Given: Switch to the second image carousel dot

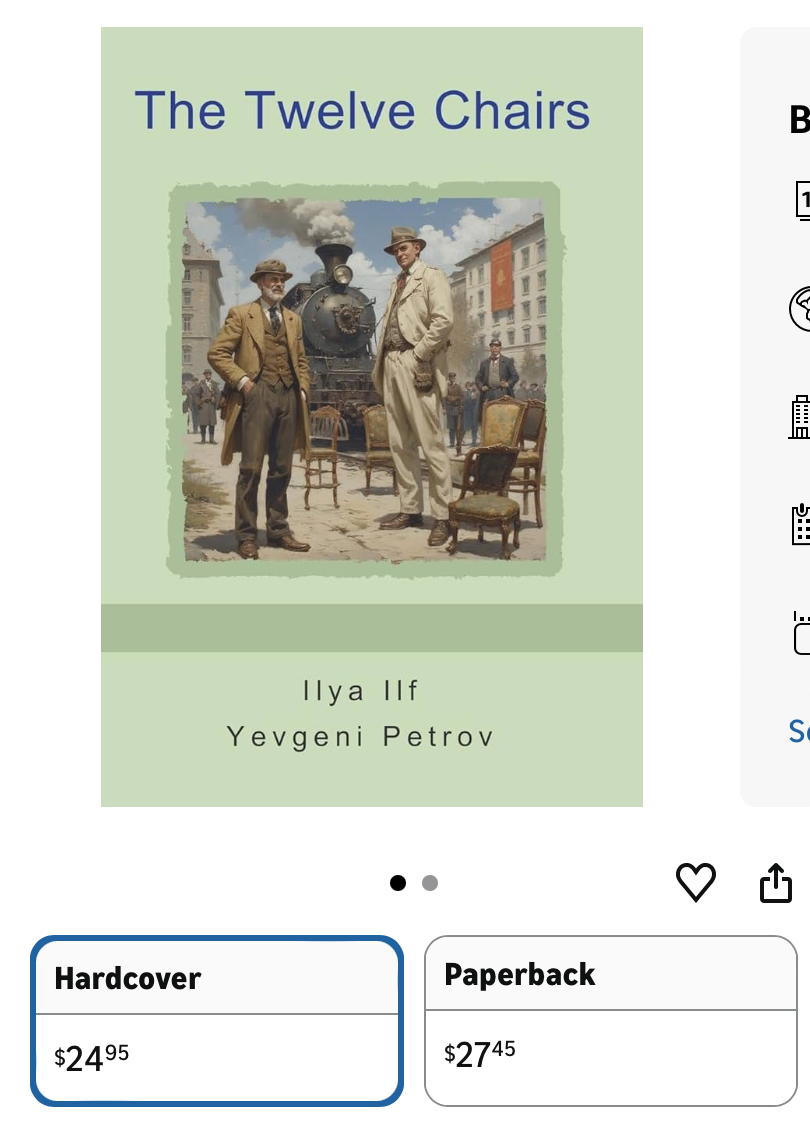Looking at the screenshot, I should [429, 883].
